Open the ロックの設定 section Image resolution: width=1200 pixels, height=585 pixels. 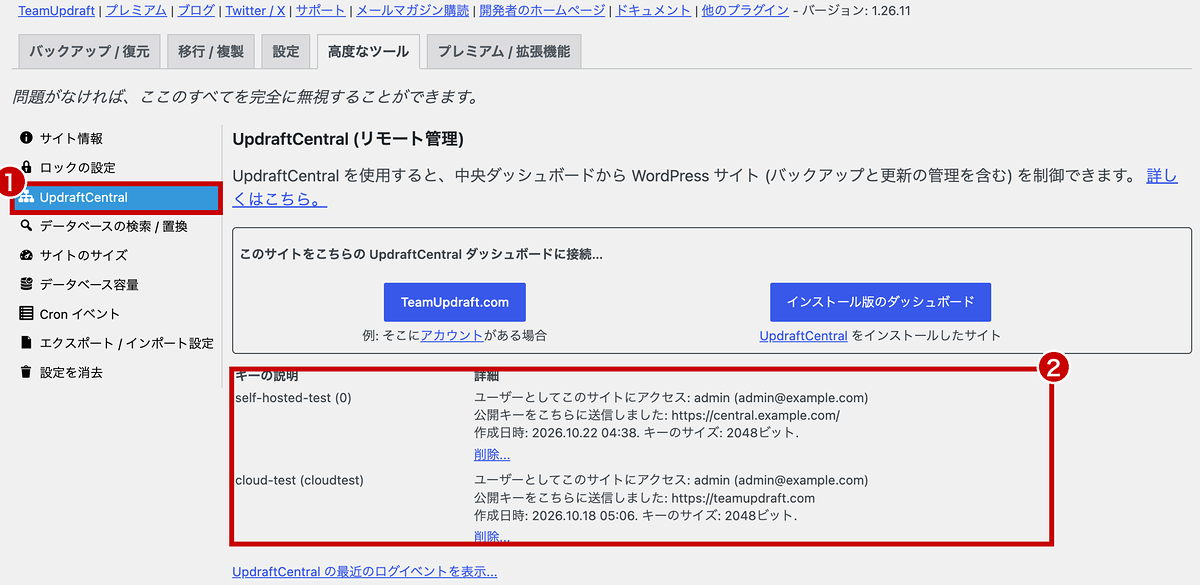tap(78, 167)
